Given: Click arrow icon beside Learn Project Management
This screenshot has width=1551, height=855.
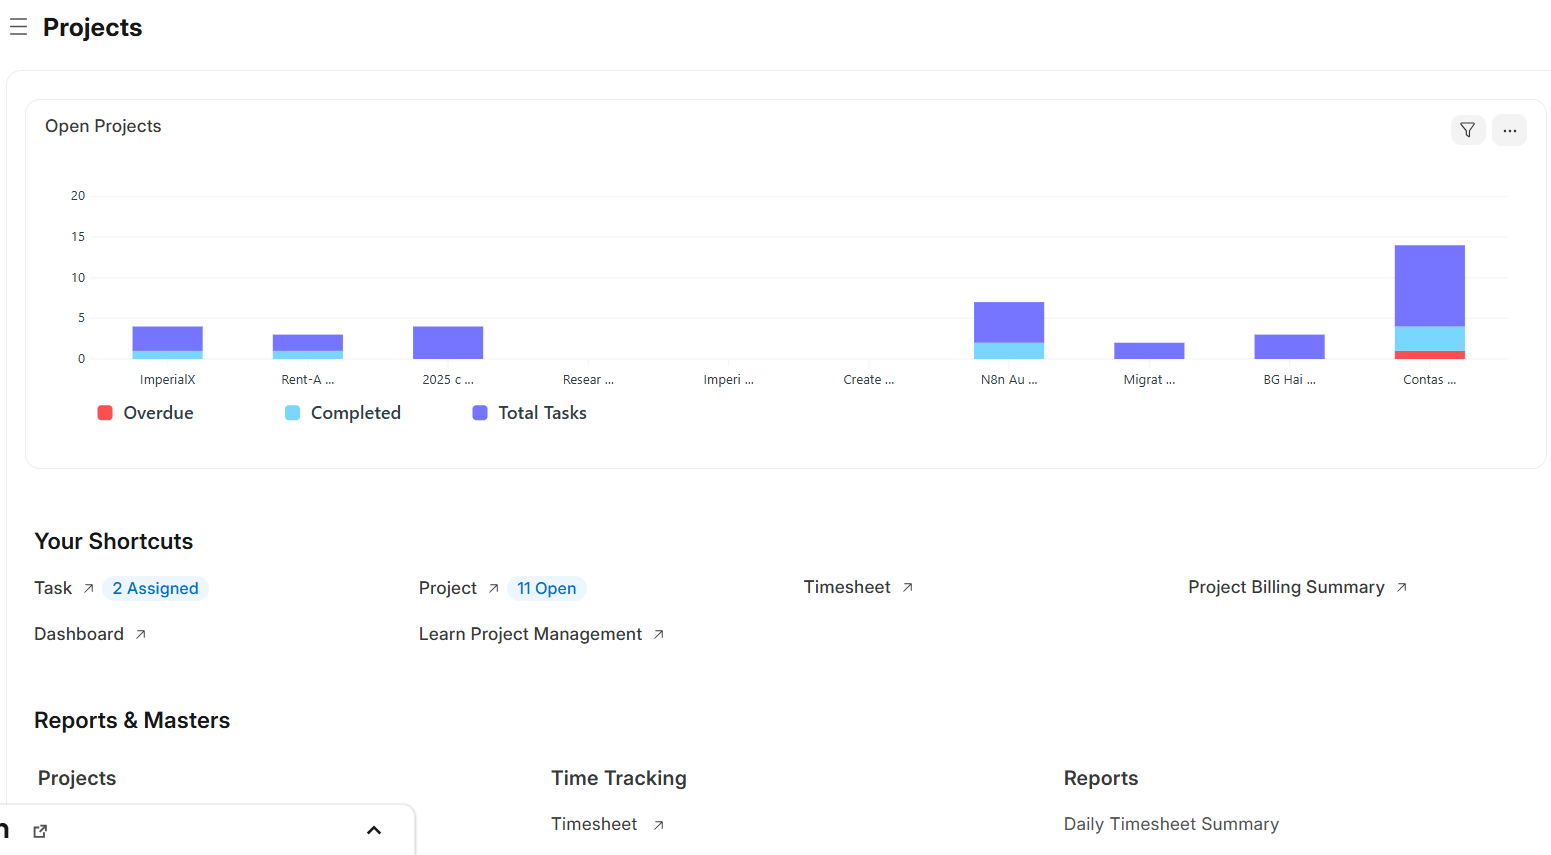Looking at the screenshot, I should [x=658, y=634].
